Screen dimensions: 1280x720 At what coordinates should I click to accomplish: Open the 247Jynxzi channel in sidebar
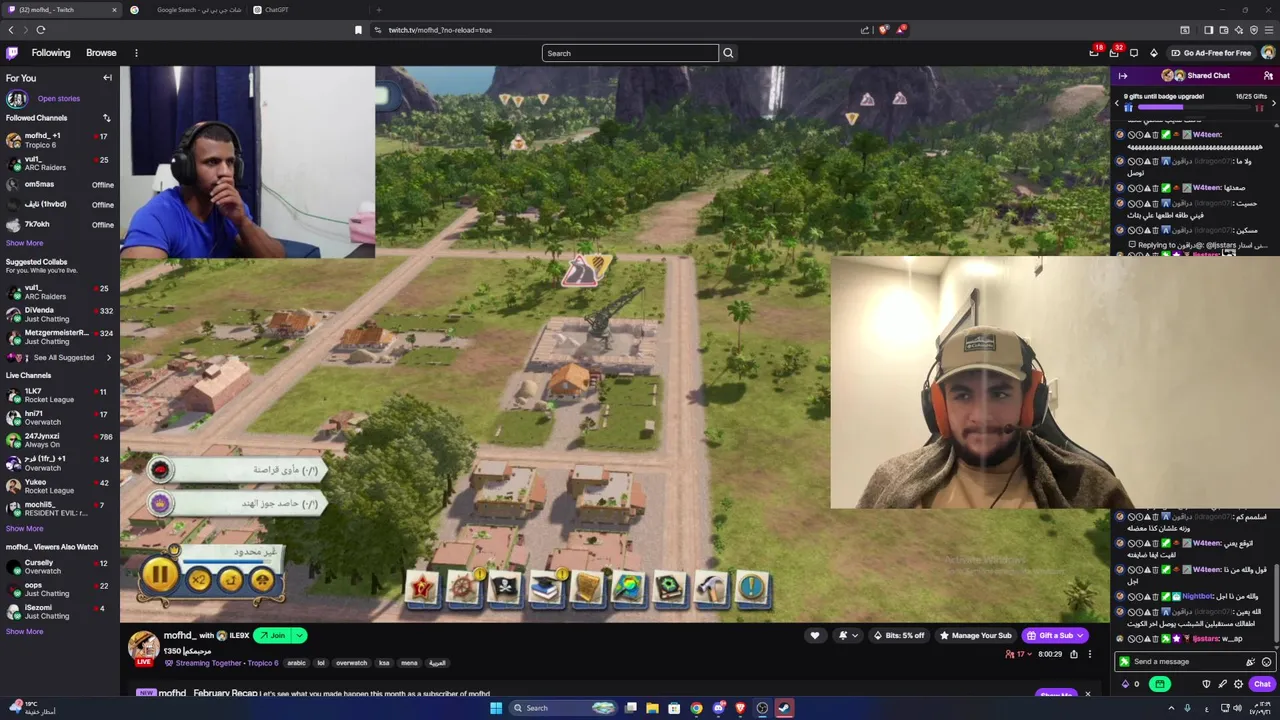point(60,440)
